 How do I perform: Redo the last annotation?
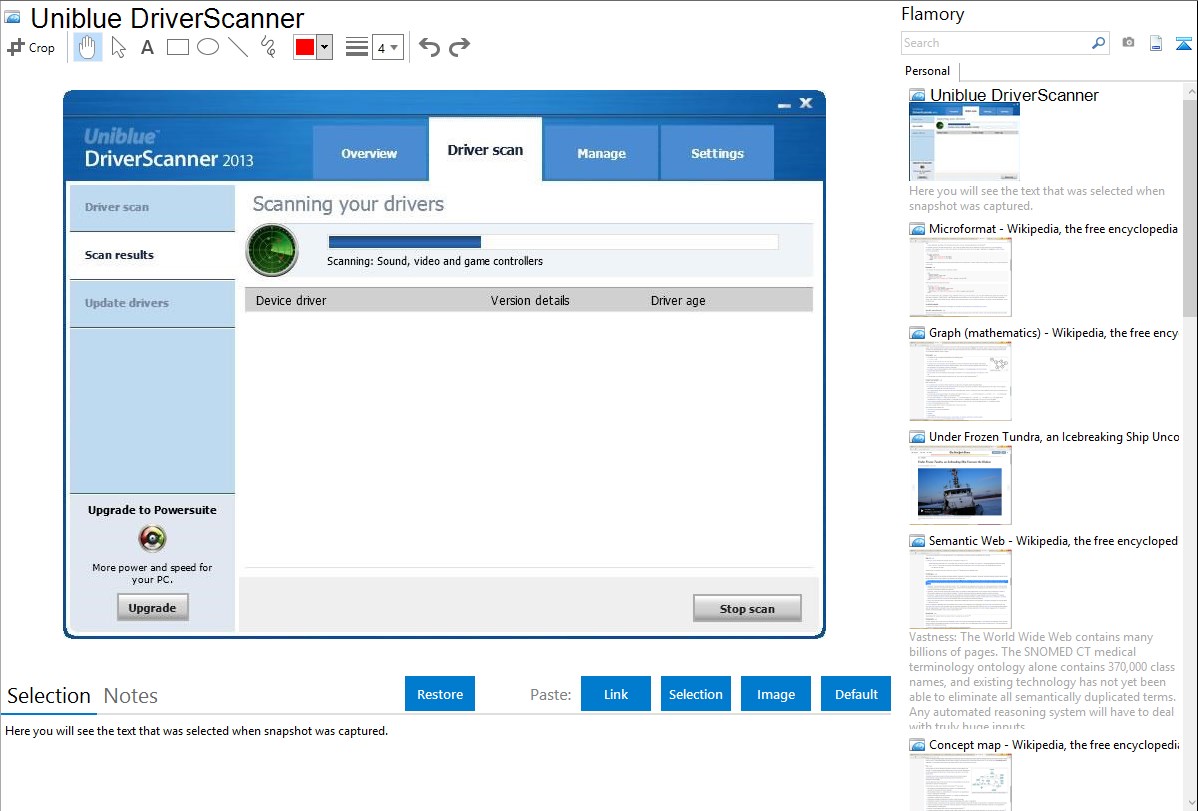[459, 47]
